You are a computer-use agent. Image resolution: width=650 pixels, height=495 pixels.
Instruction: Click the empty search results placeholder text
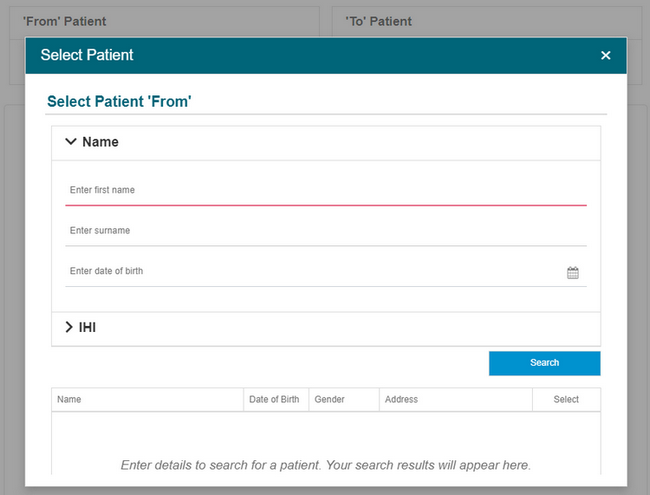coord(325,465)
